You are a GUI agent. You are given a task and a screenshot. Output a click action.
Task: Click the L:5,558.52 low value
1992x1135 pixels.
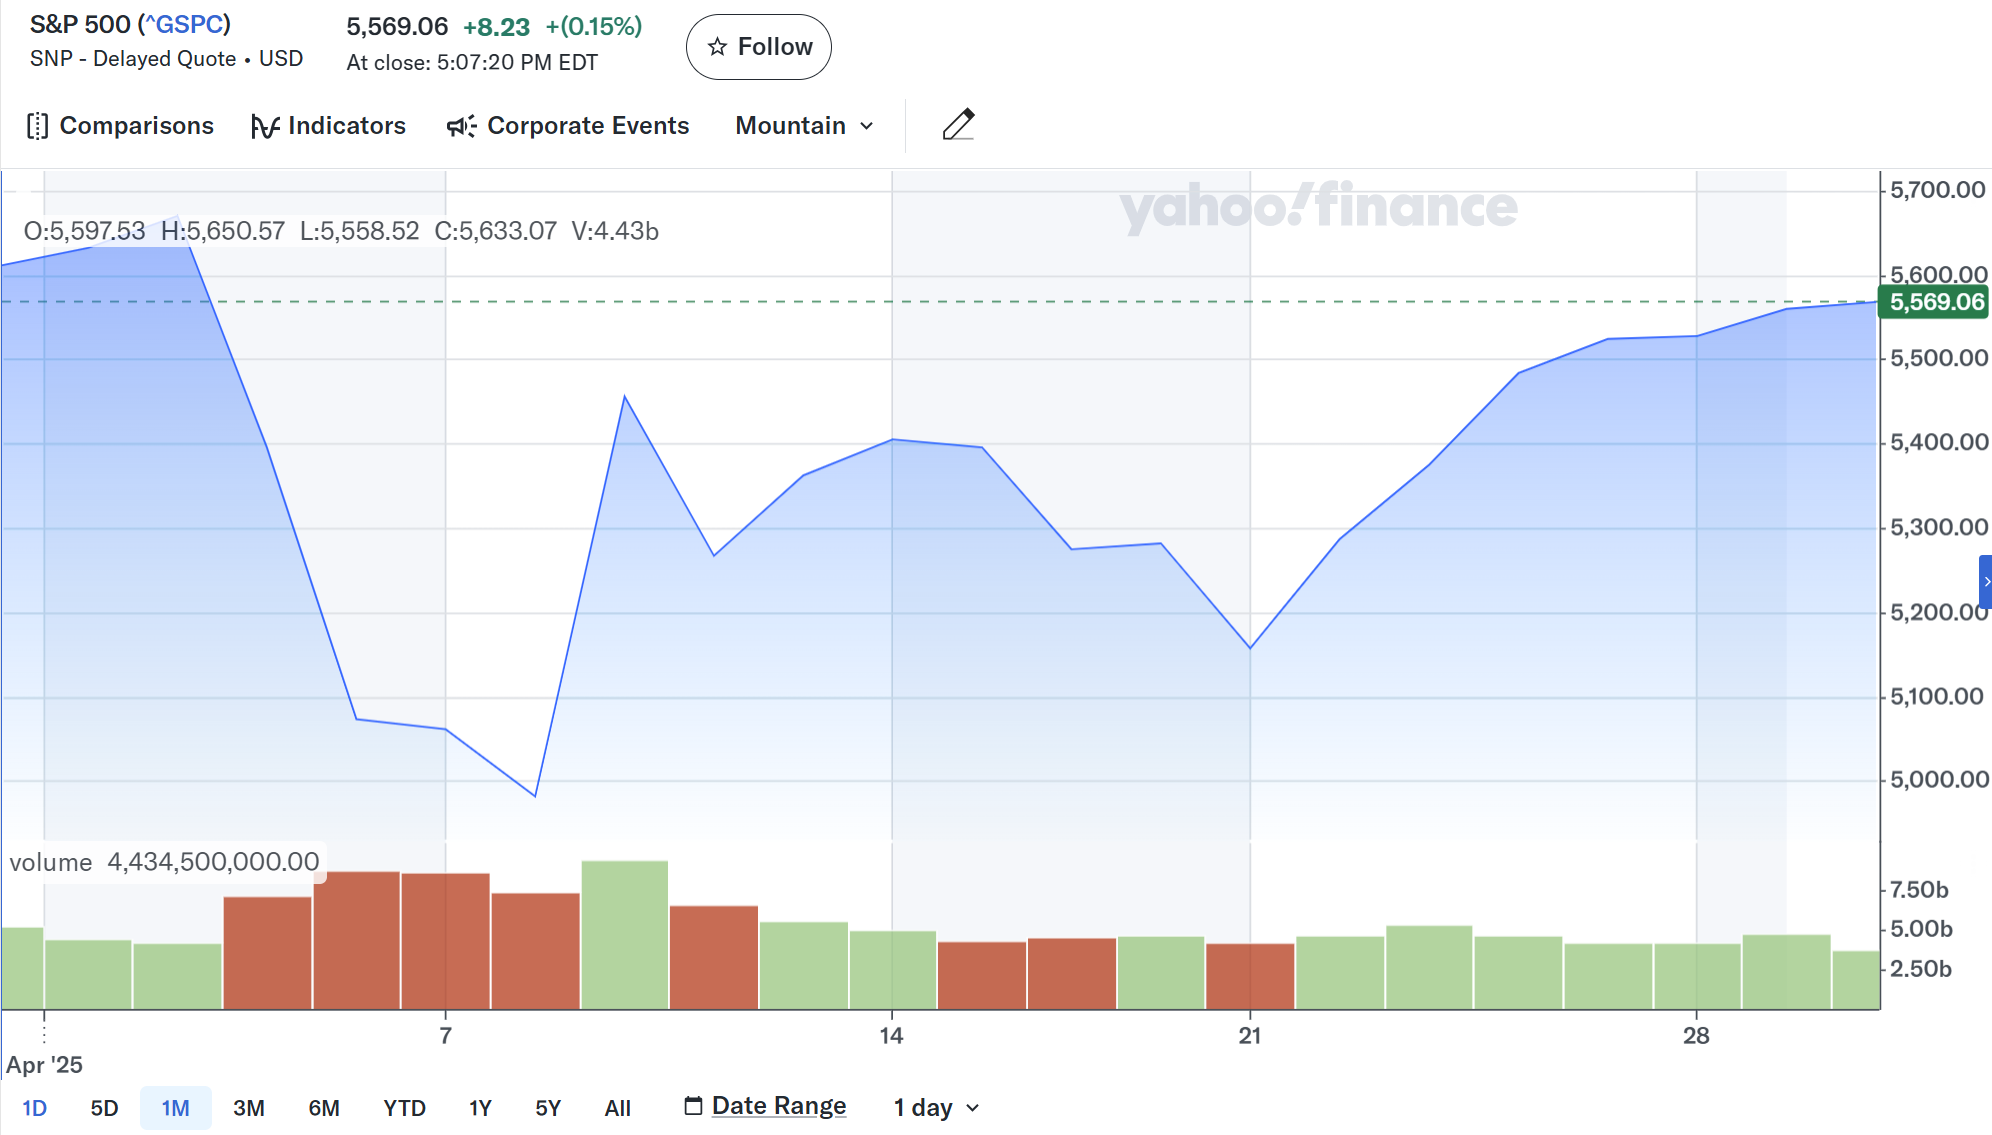[x=360, y=231]
